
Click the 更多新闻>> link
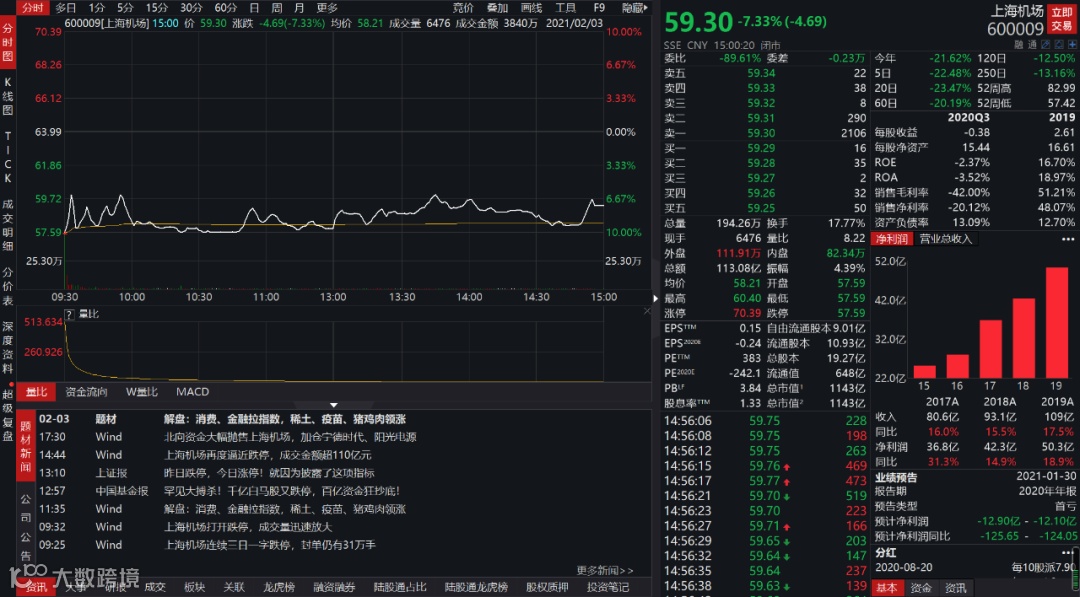pos(605,570)
